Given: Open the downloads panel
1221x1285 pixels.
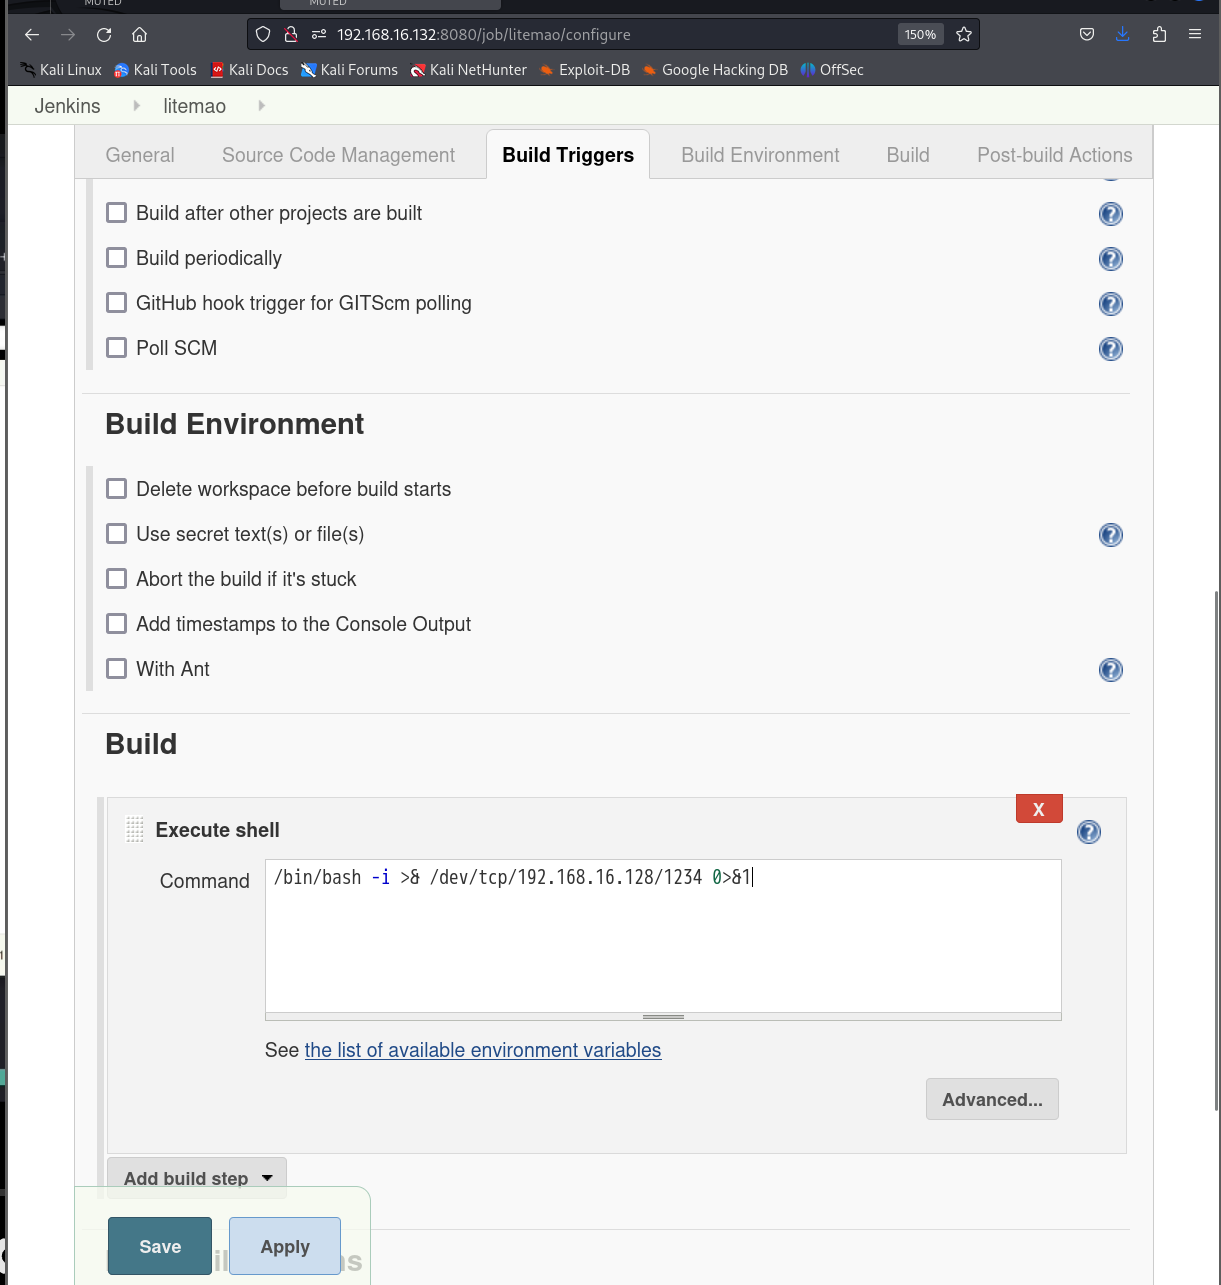Looking at the screenshot, I should click(x=1123, y=34).
